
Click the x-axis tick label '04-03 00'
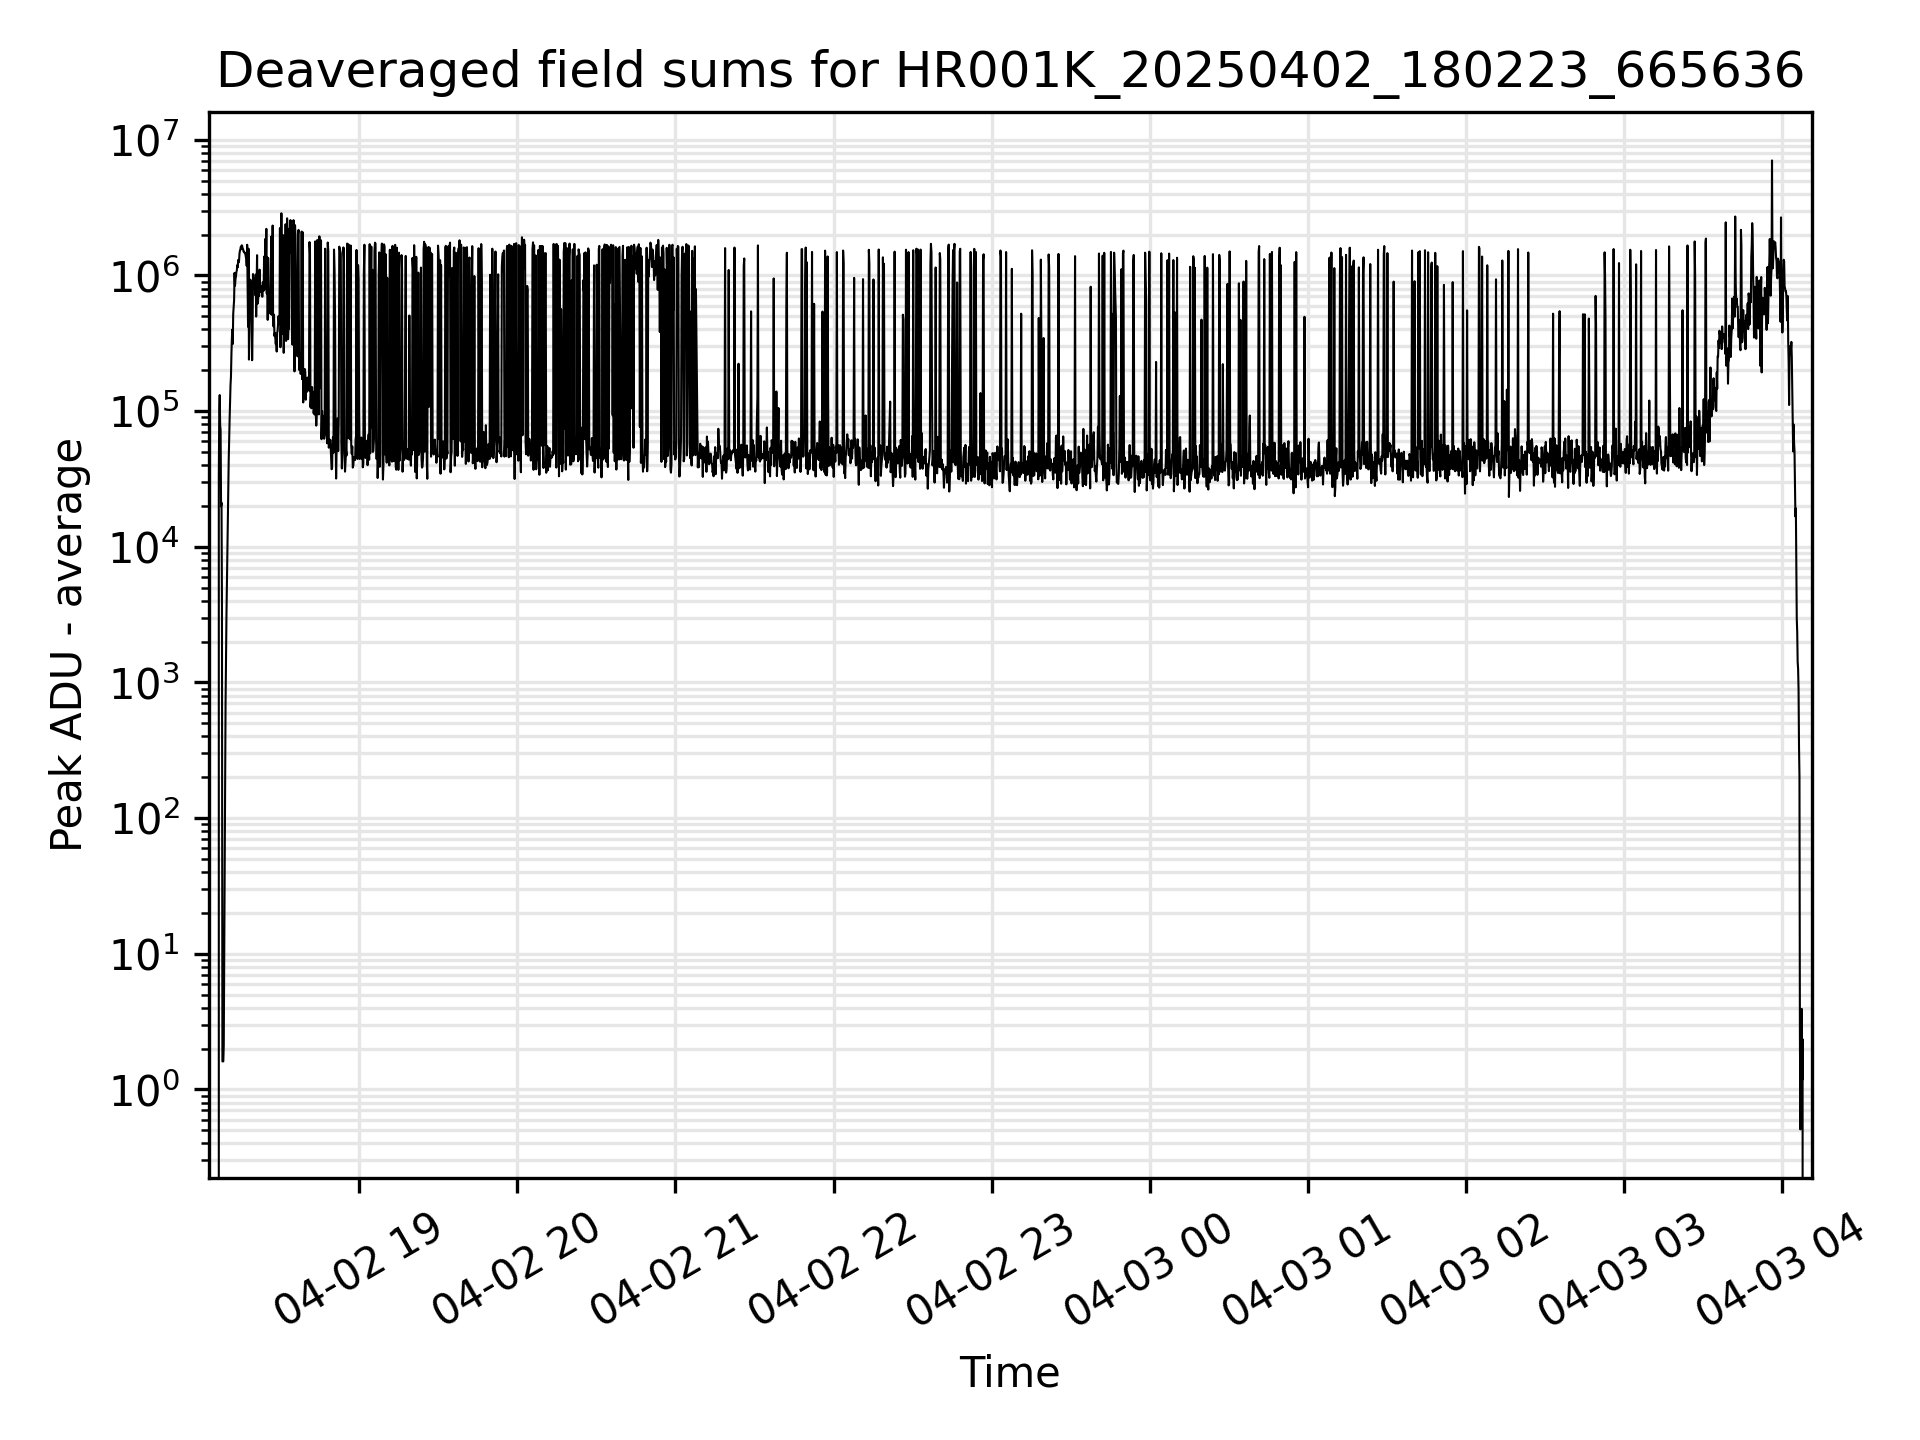pyautogui.click(x=1149, y=1269)
